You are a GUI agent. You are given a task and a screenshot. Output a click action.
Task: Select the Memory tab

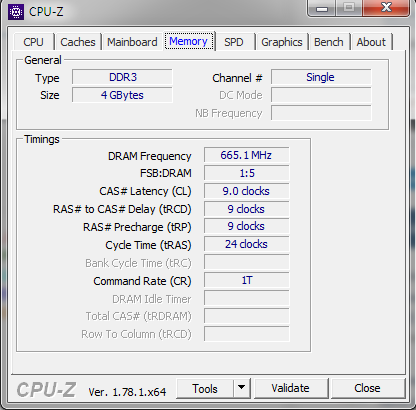189,41
